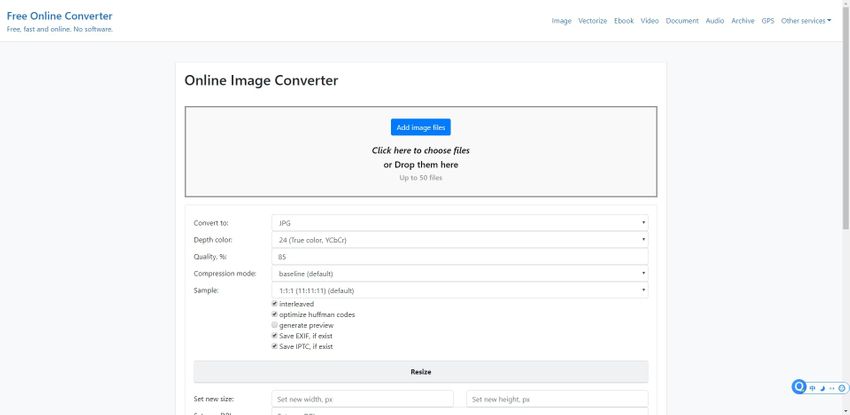The height and width of the screenshot is (415, 850).
Task: Enable the generate preview option
Action: pos(275,325)
